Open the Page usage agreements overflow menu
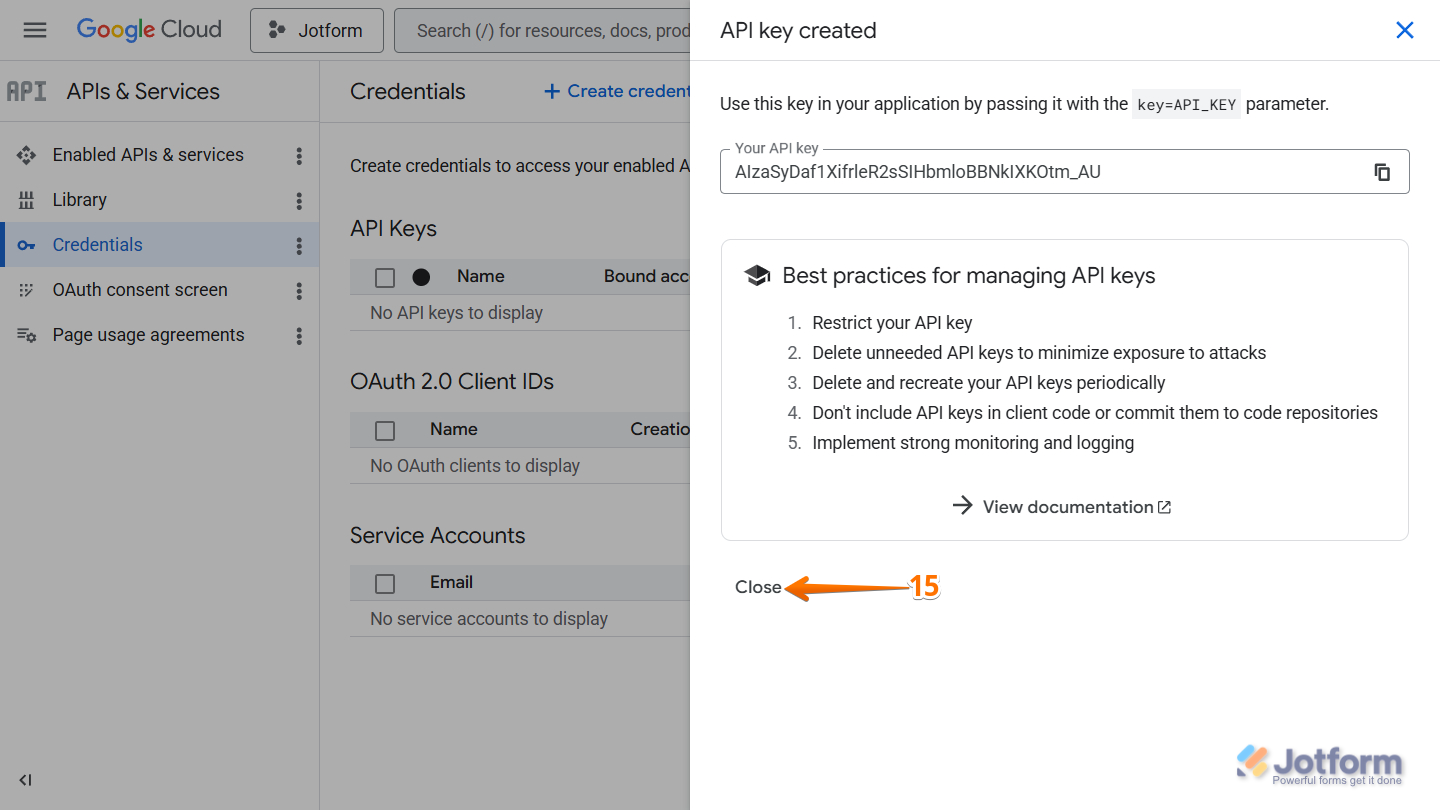The width and height of the screenshot is (1440, 810). [298, 335]
